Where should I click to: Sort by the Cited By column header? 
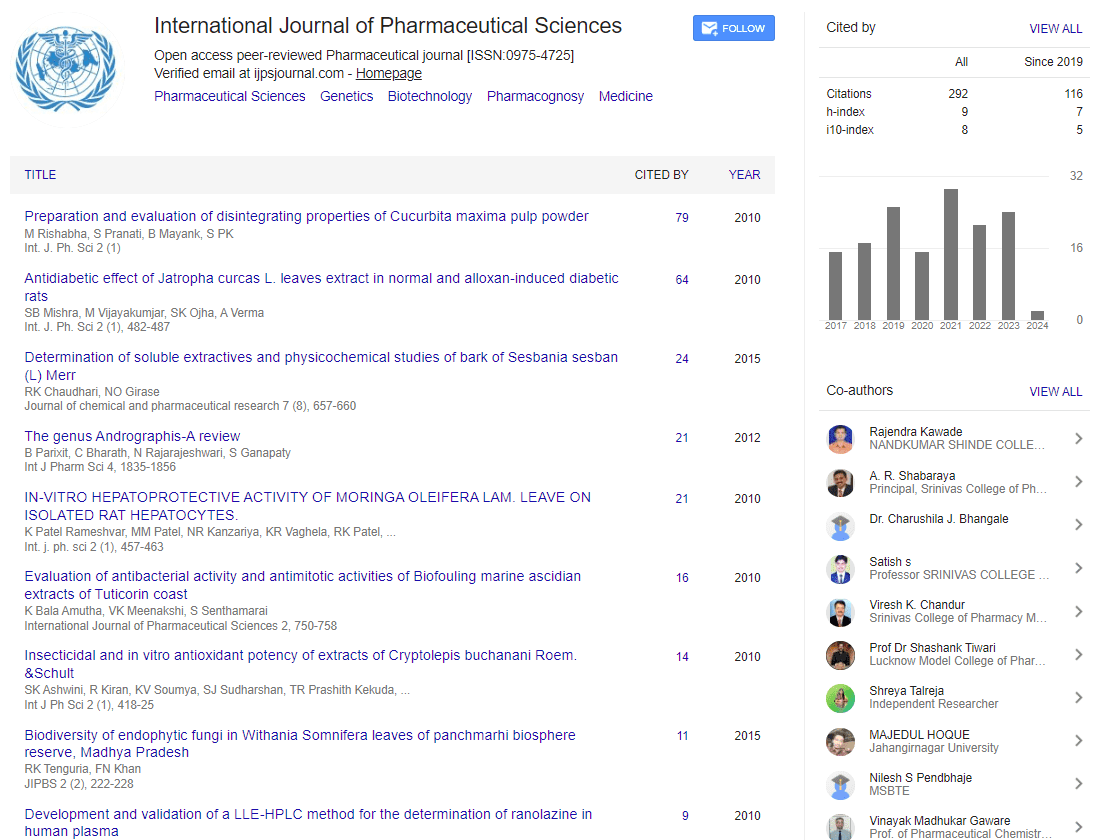661,175
